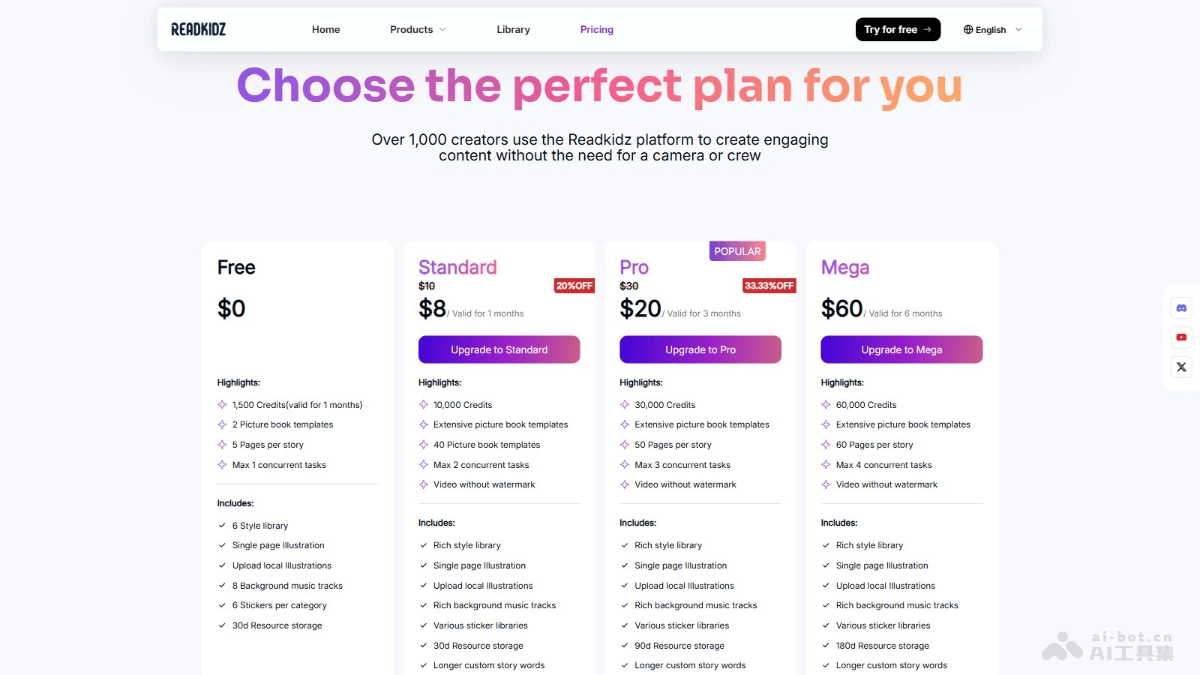This screenshot has height=675, width=1200.
Task: Open the Discord icon in side panel
Action: (1181, 308)
